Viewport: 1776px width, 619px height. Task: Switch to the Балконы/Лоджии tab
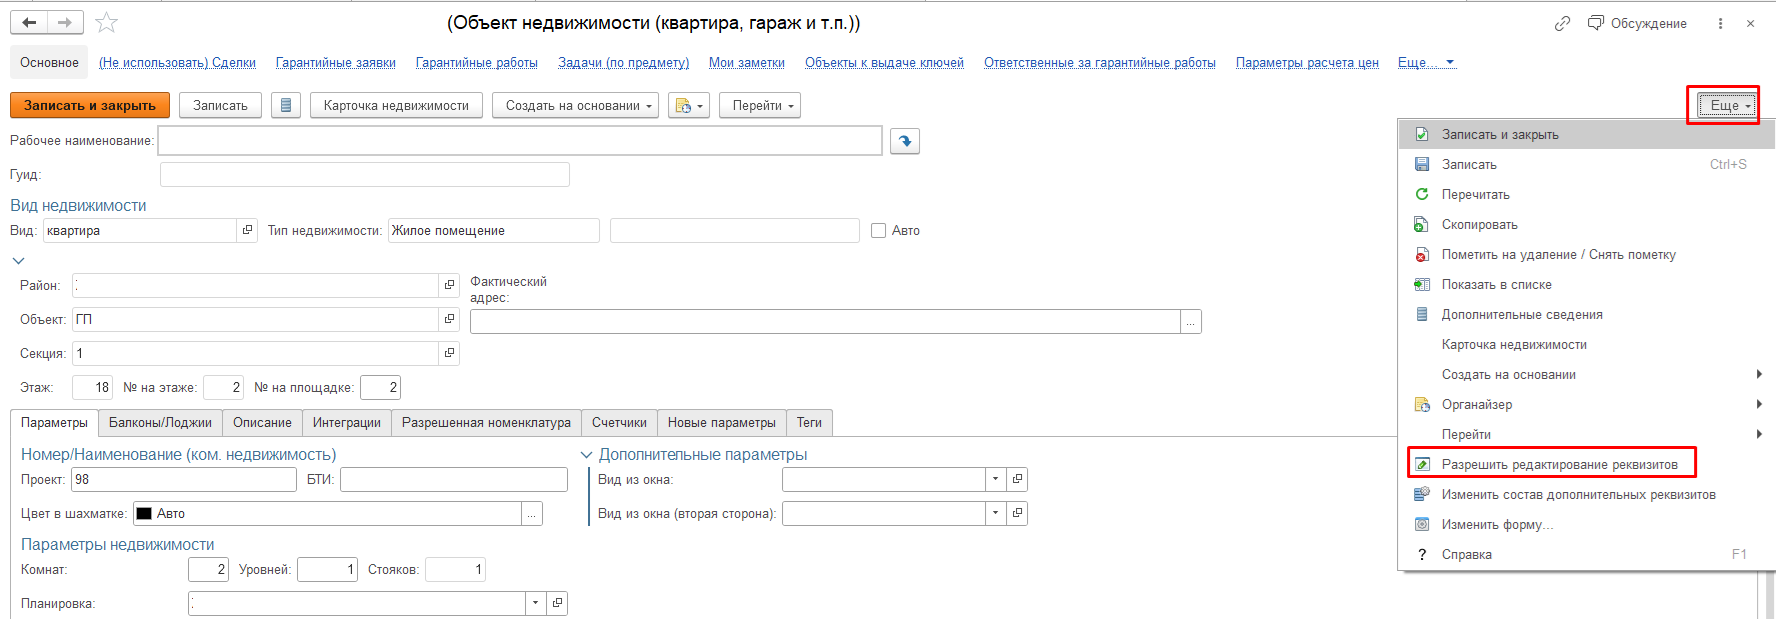click(160, 422)
